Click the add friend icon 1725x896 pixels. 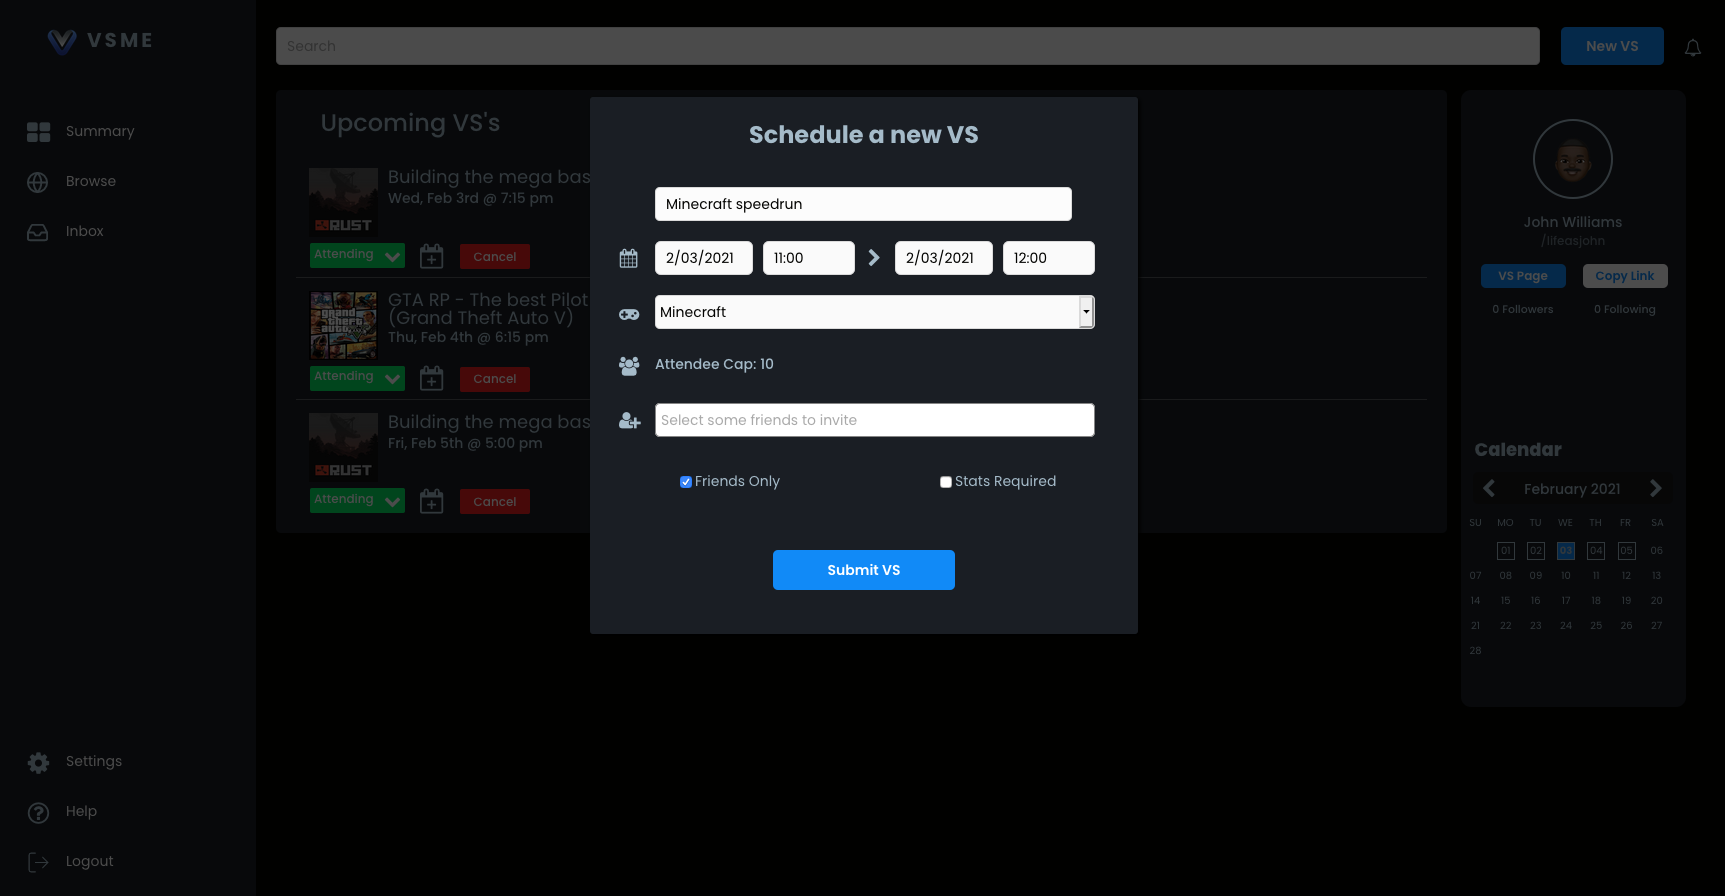click(x=629, y=421)
